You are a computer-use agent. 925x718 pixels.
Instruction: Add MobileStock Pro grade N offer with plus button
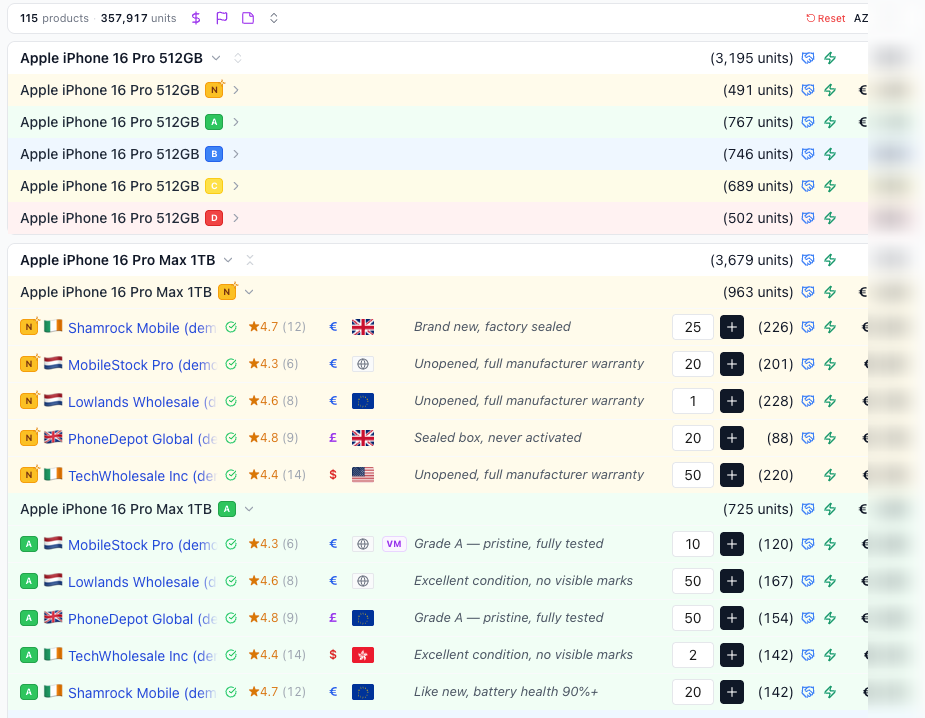pyautogui.click(x=732, y=364)
